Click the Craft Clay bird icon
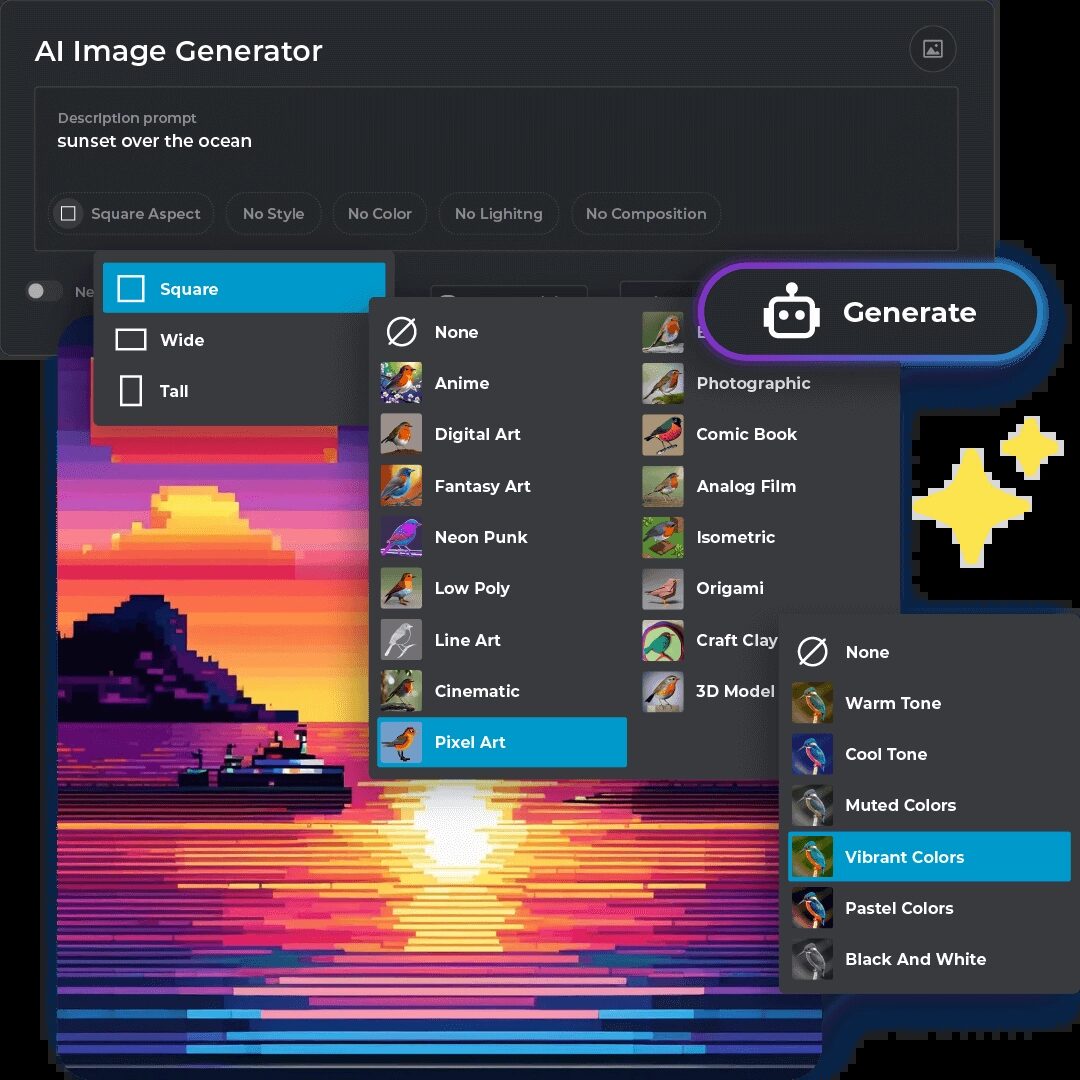Image resolution: width=1080 pixels, height=1080 pixels. click(x=662, y=640)
